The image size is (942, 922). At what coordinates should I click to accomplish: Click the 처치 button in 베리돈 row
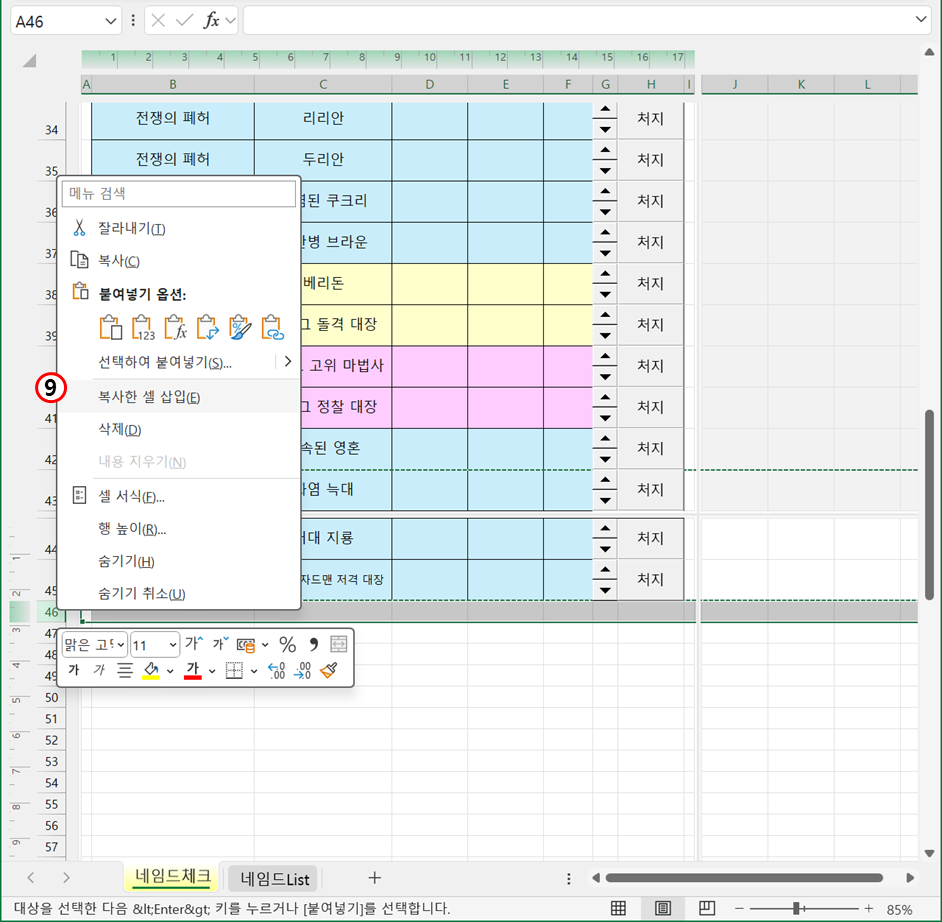(651, 283)
